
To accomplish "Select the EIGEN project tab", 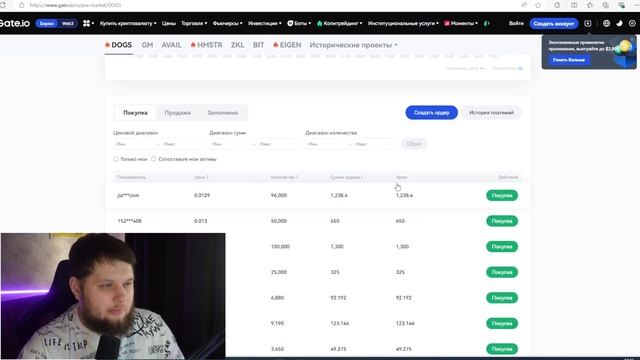I will [x=287, y=45].
